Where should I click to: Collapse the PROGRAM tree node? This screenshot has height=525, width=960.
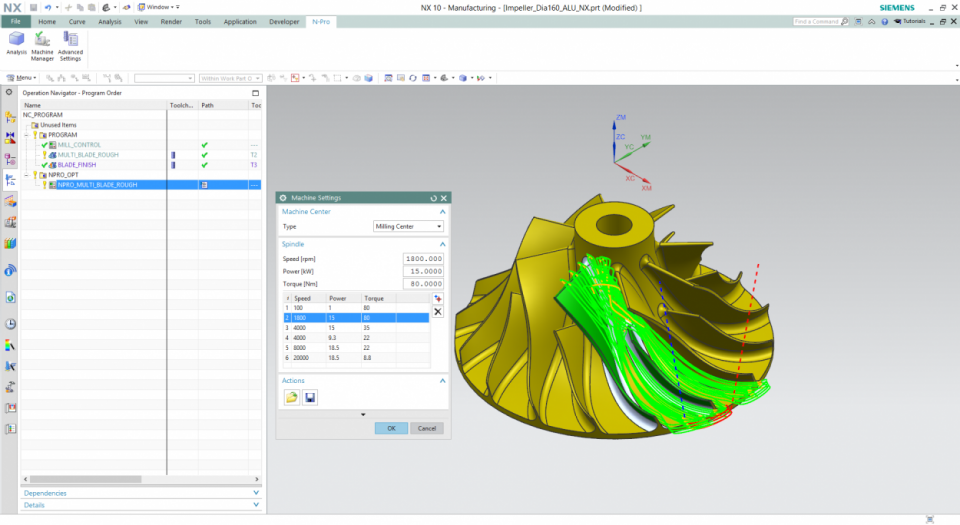pos(27,135)
